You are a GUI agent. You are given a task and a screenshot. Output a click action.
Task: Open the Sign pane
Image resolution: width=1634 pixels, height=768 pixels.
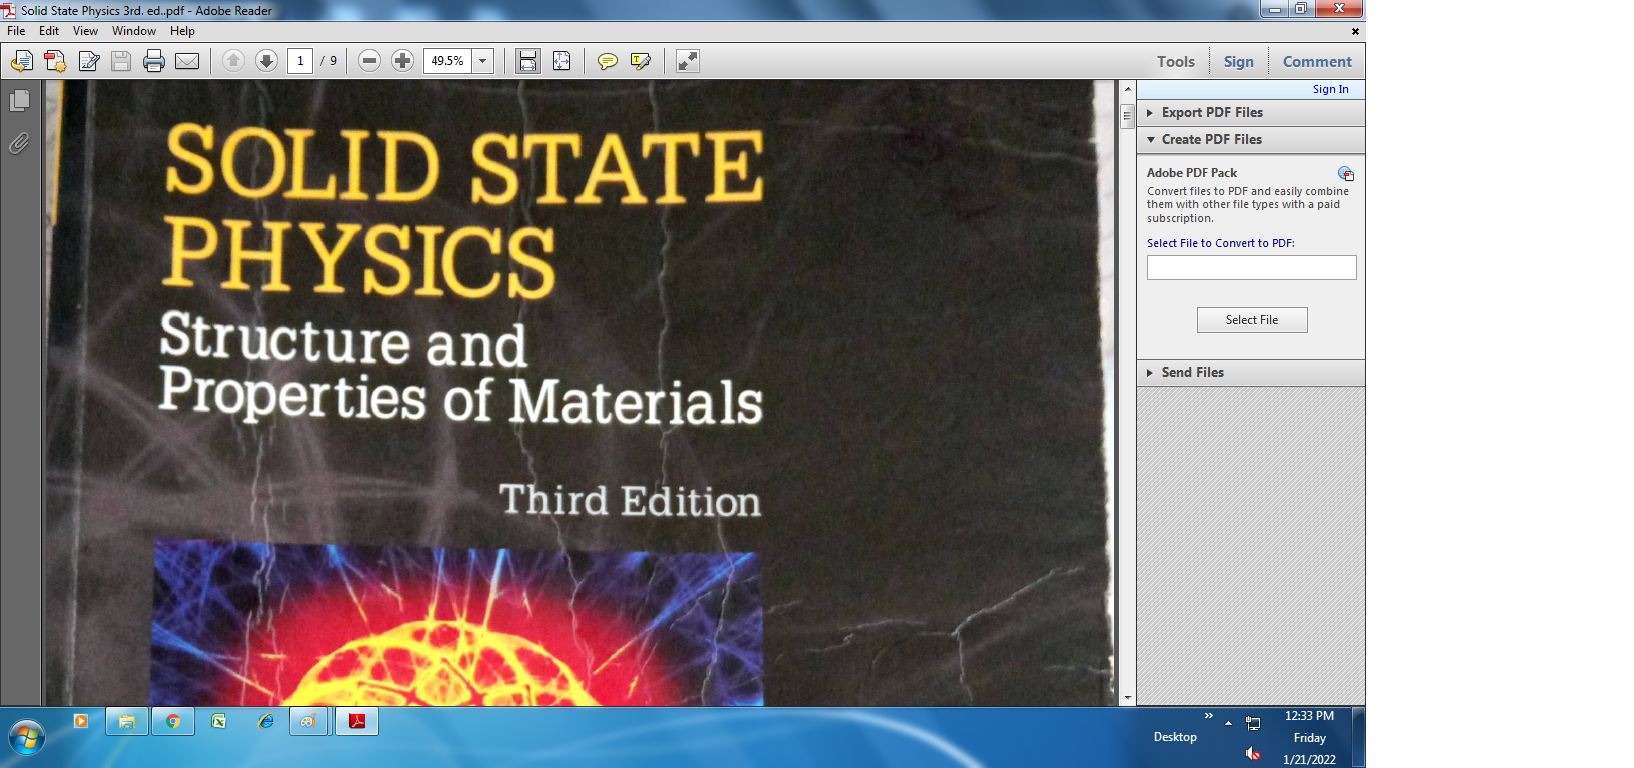1239,62
